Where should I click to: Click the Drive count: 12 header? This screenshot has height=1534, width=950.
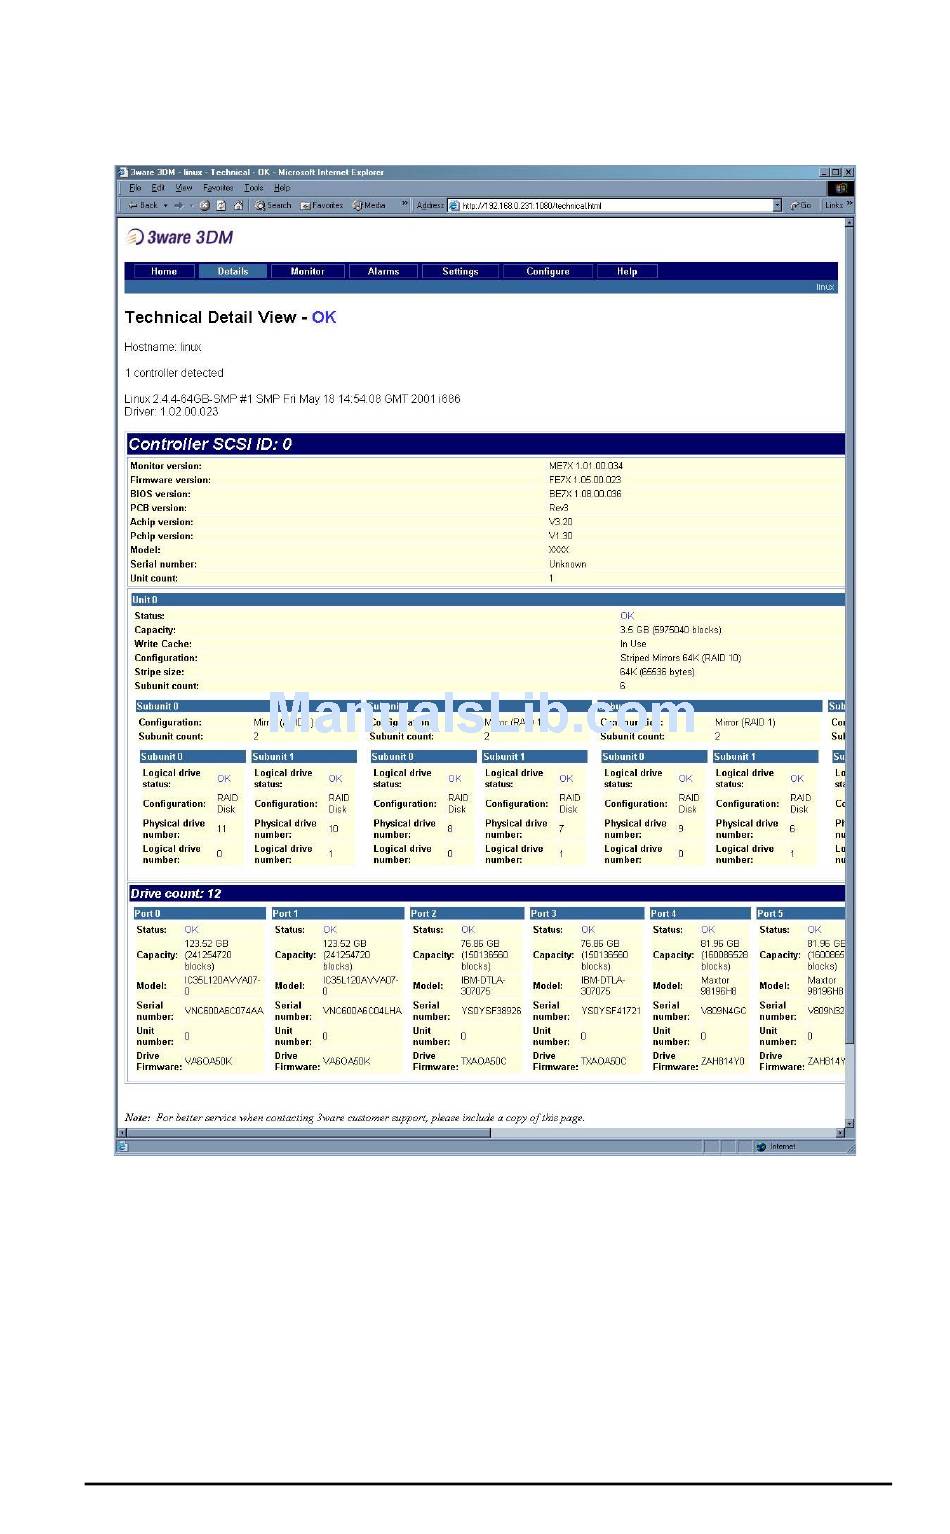coord(486,893)
